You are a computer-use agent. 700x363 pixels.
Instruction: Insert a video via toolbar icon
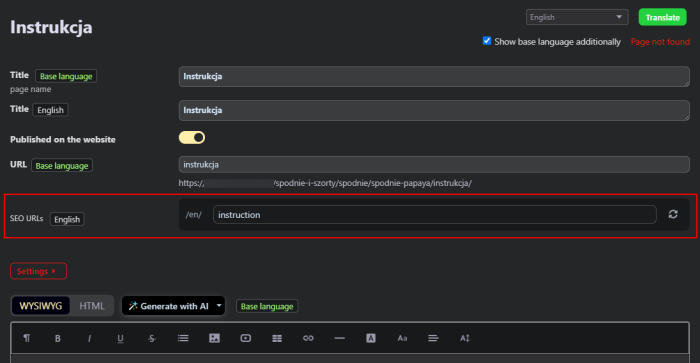(246, 338)
